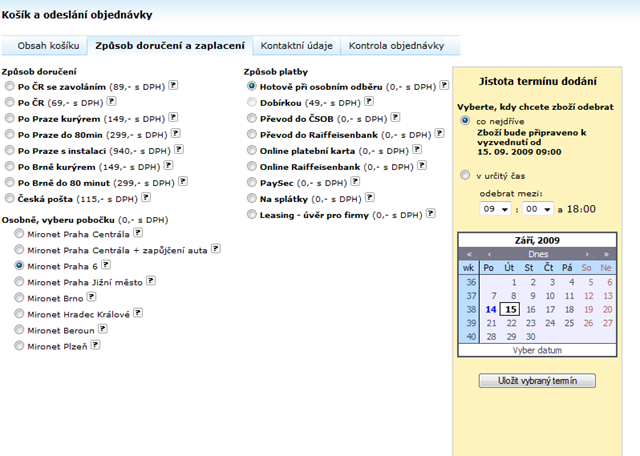The width and height of the screenshot is (640, 456).
Task: Select date 18 in calendar
Action: click(x=569, y=309)
